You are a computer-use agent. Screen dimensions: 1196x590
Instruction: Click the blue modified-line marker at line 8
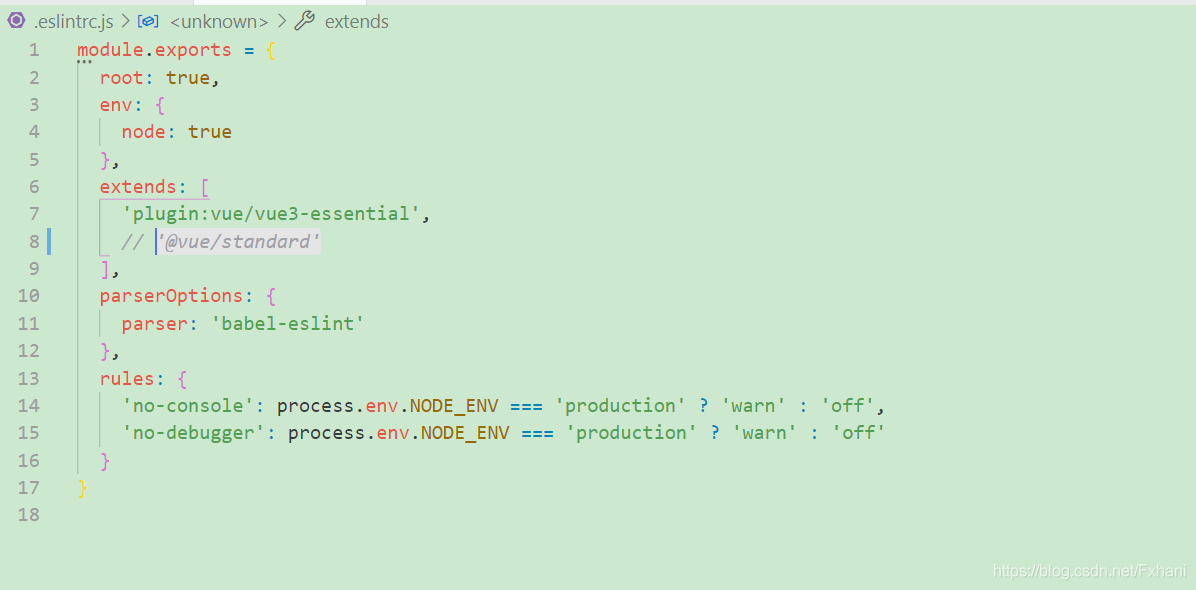[48, 241]
